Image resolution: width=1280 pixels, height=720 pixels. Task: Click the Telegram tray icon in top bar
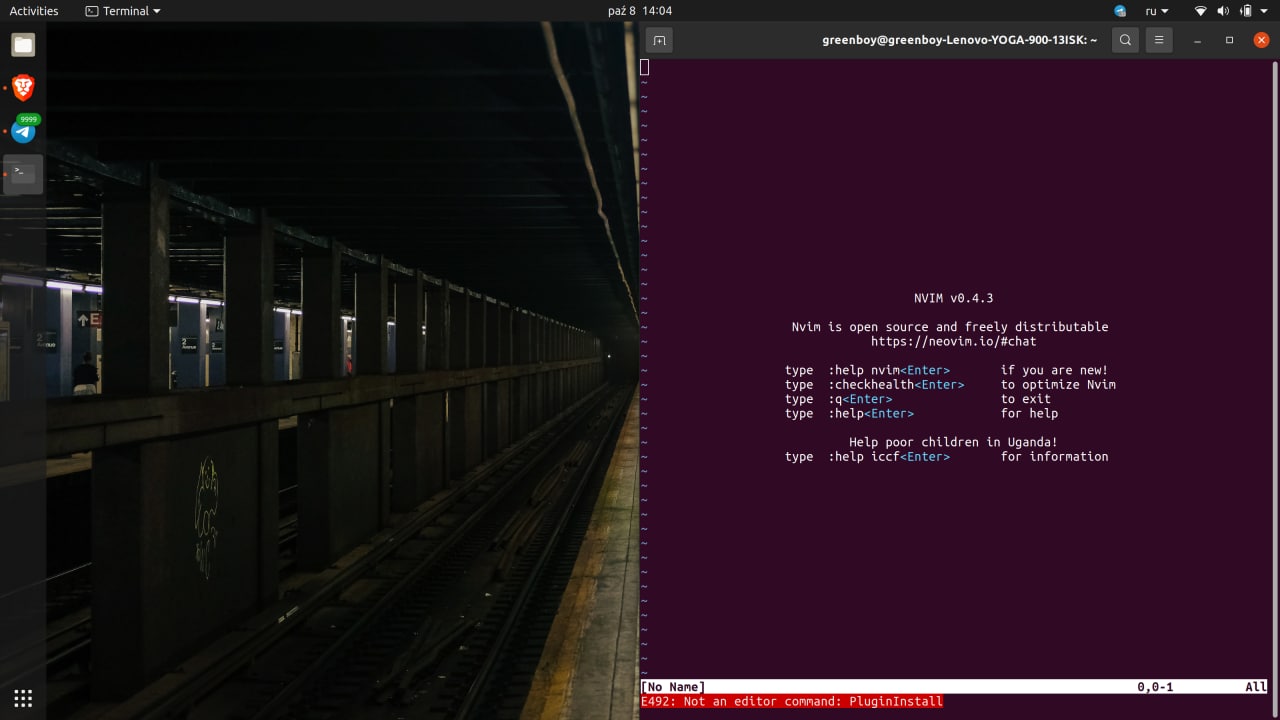[x=1120, y=11]
